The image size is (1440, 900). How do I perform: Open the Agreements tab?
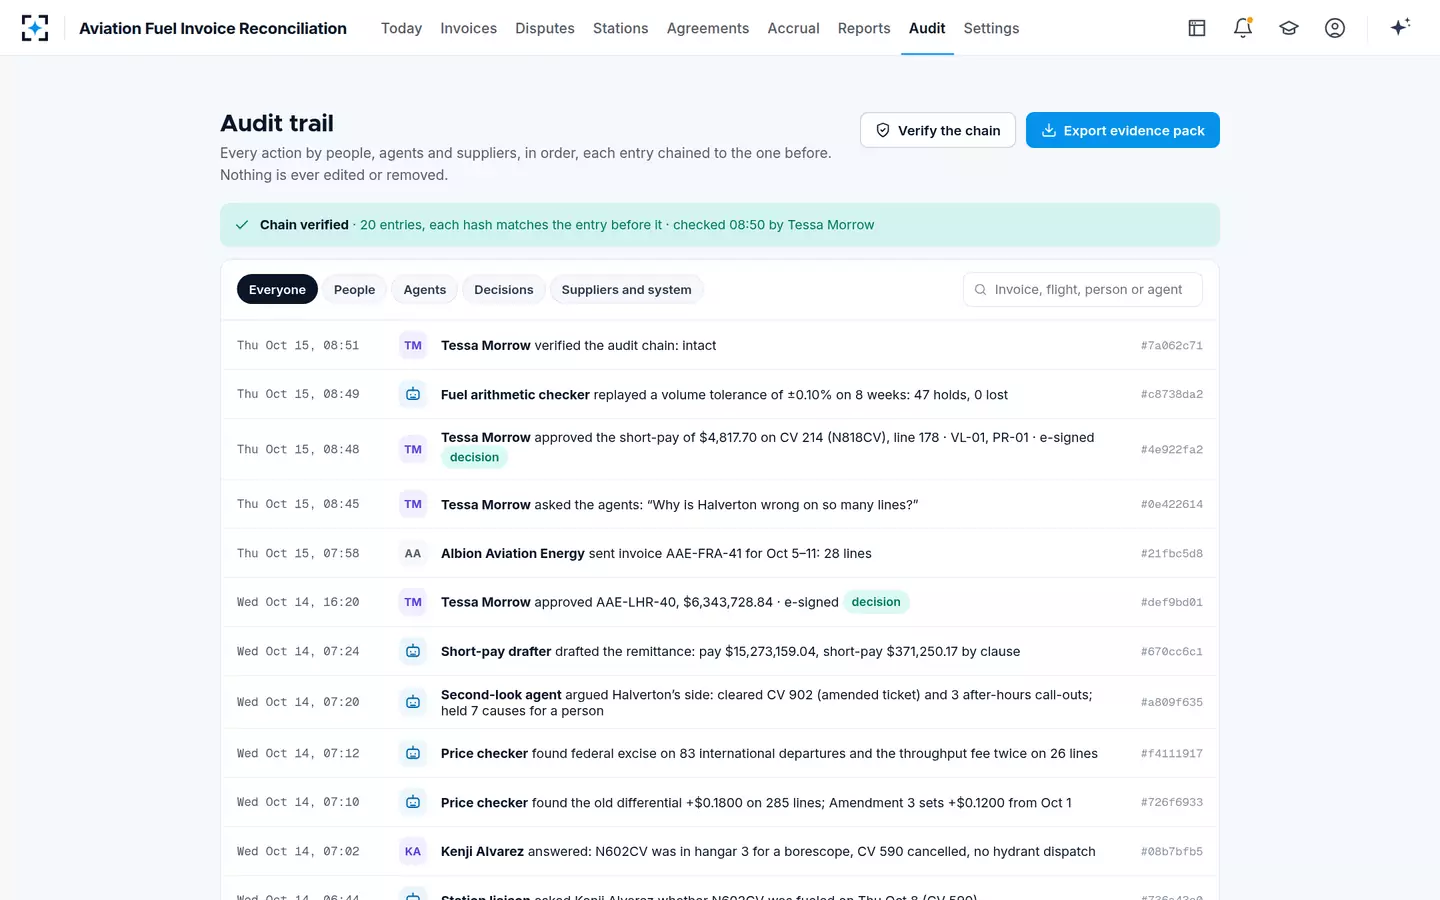coord(708,28)
